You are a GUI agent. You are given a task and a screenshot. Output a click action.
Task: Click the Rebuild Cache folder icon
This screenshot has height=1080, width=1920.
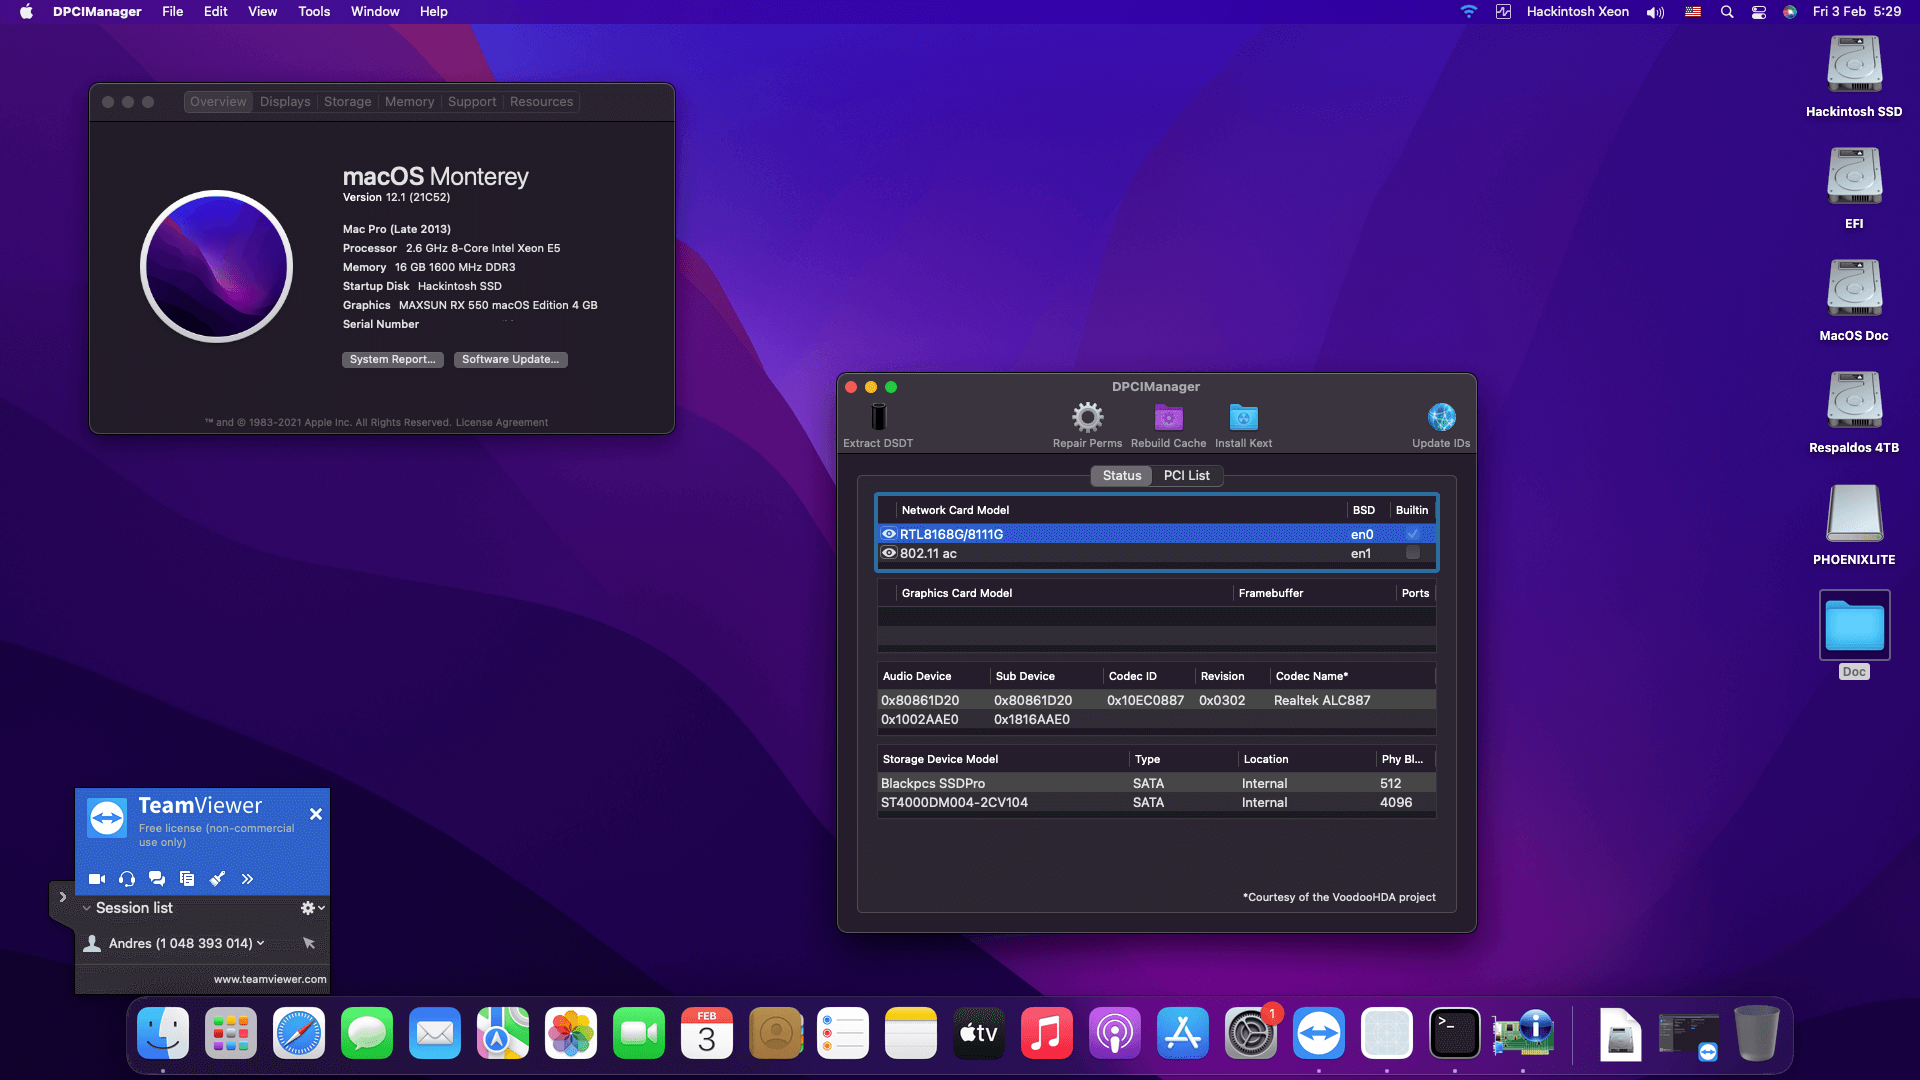pos(1168,417)
